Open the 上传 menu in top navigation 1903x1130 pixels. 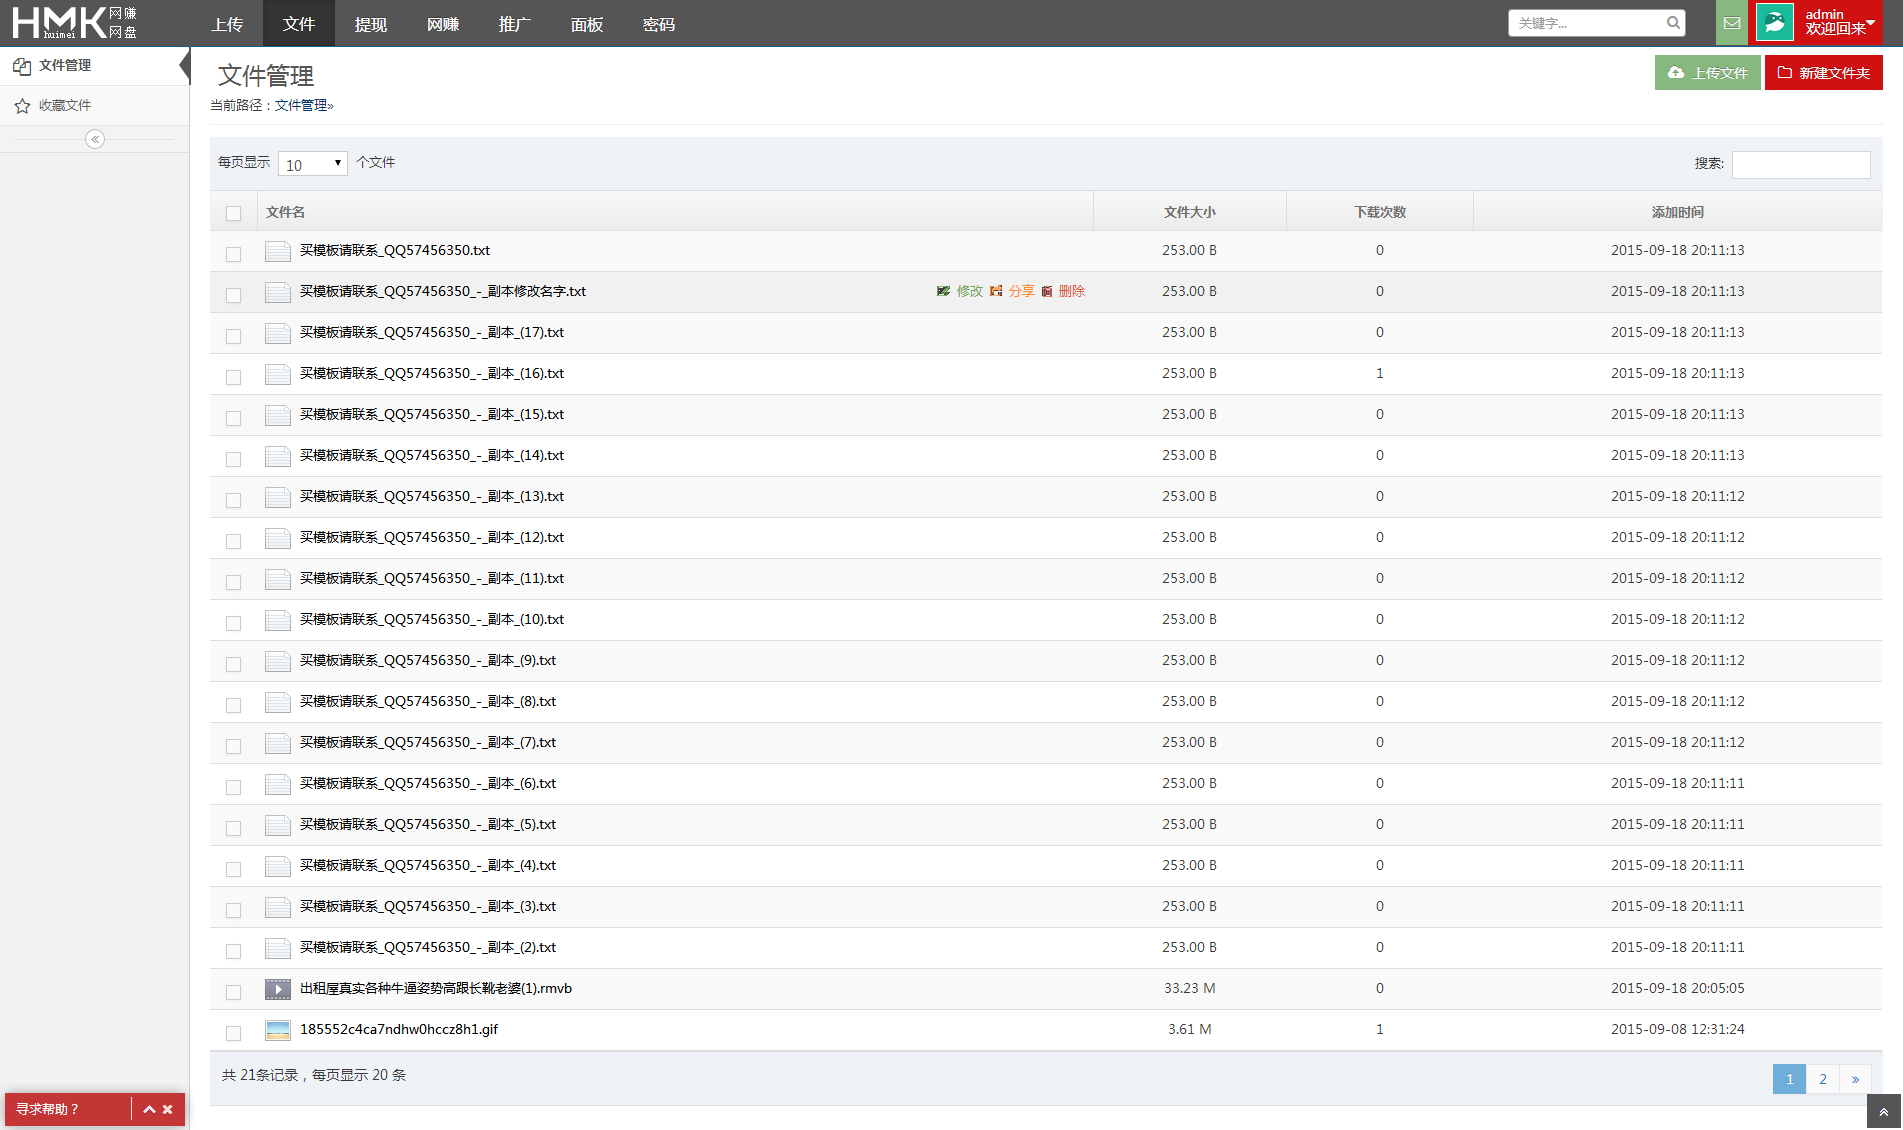tap(227, 24)
